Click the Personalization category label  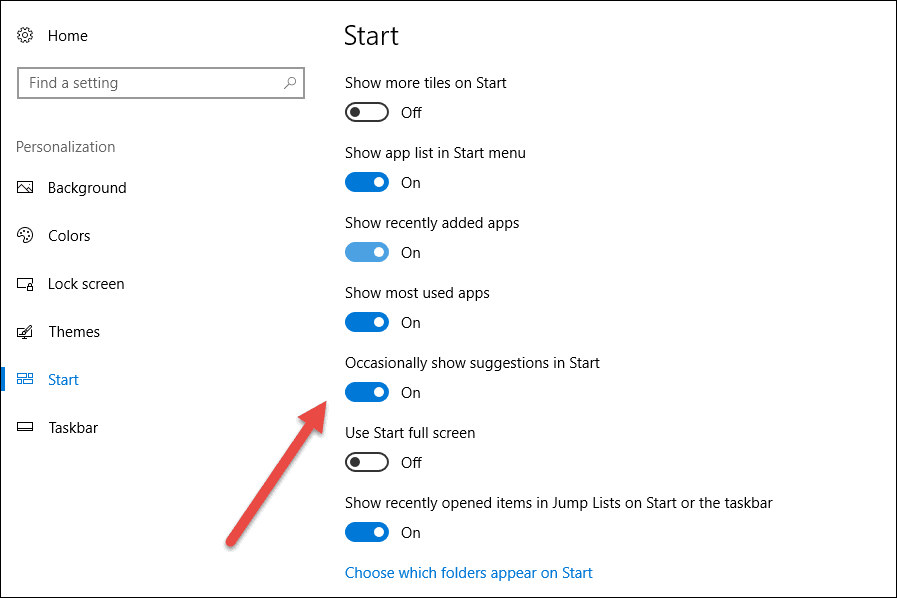tap(65, 147)
